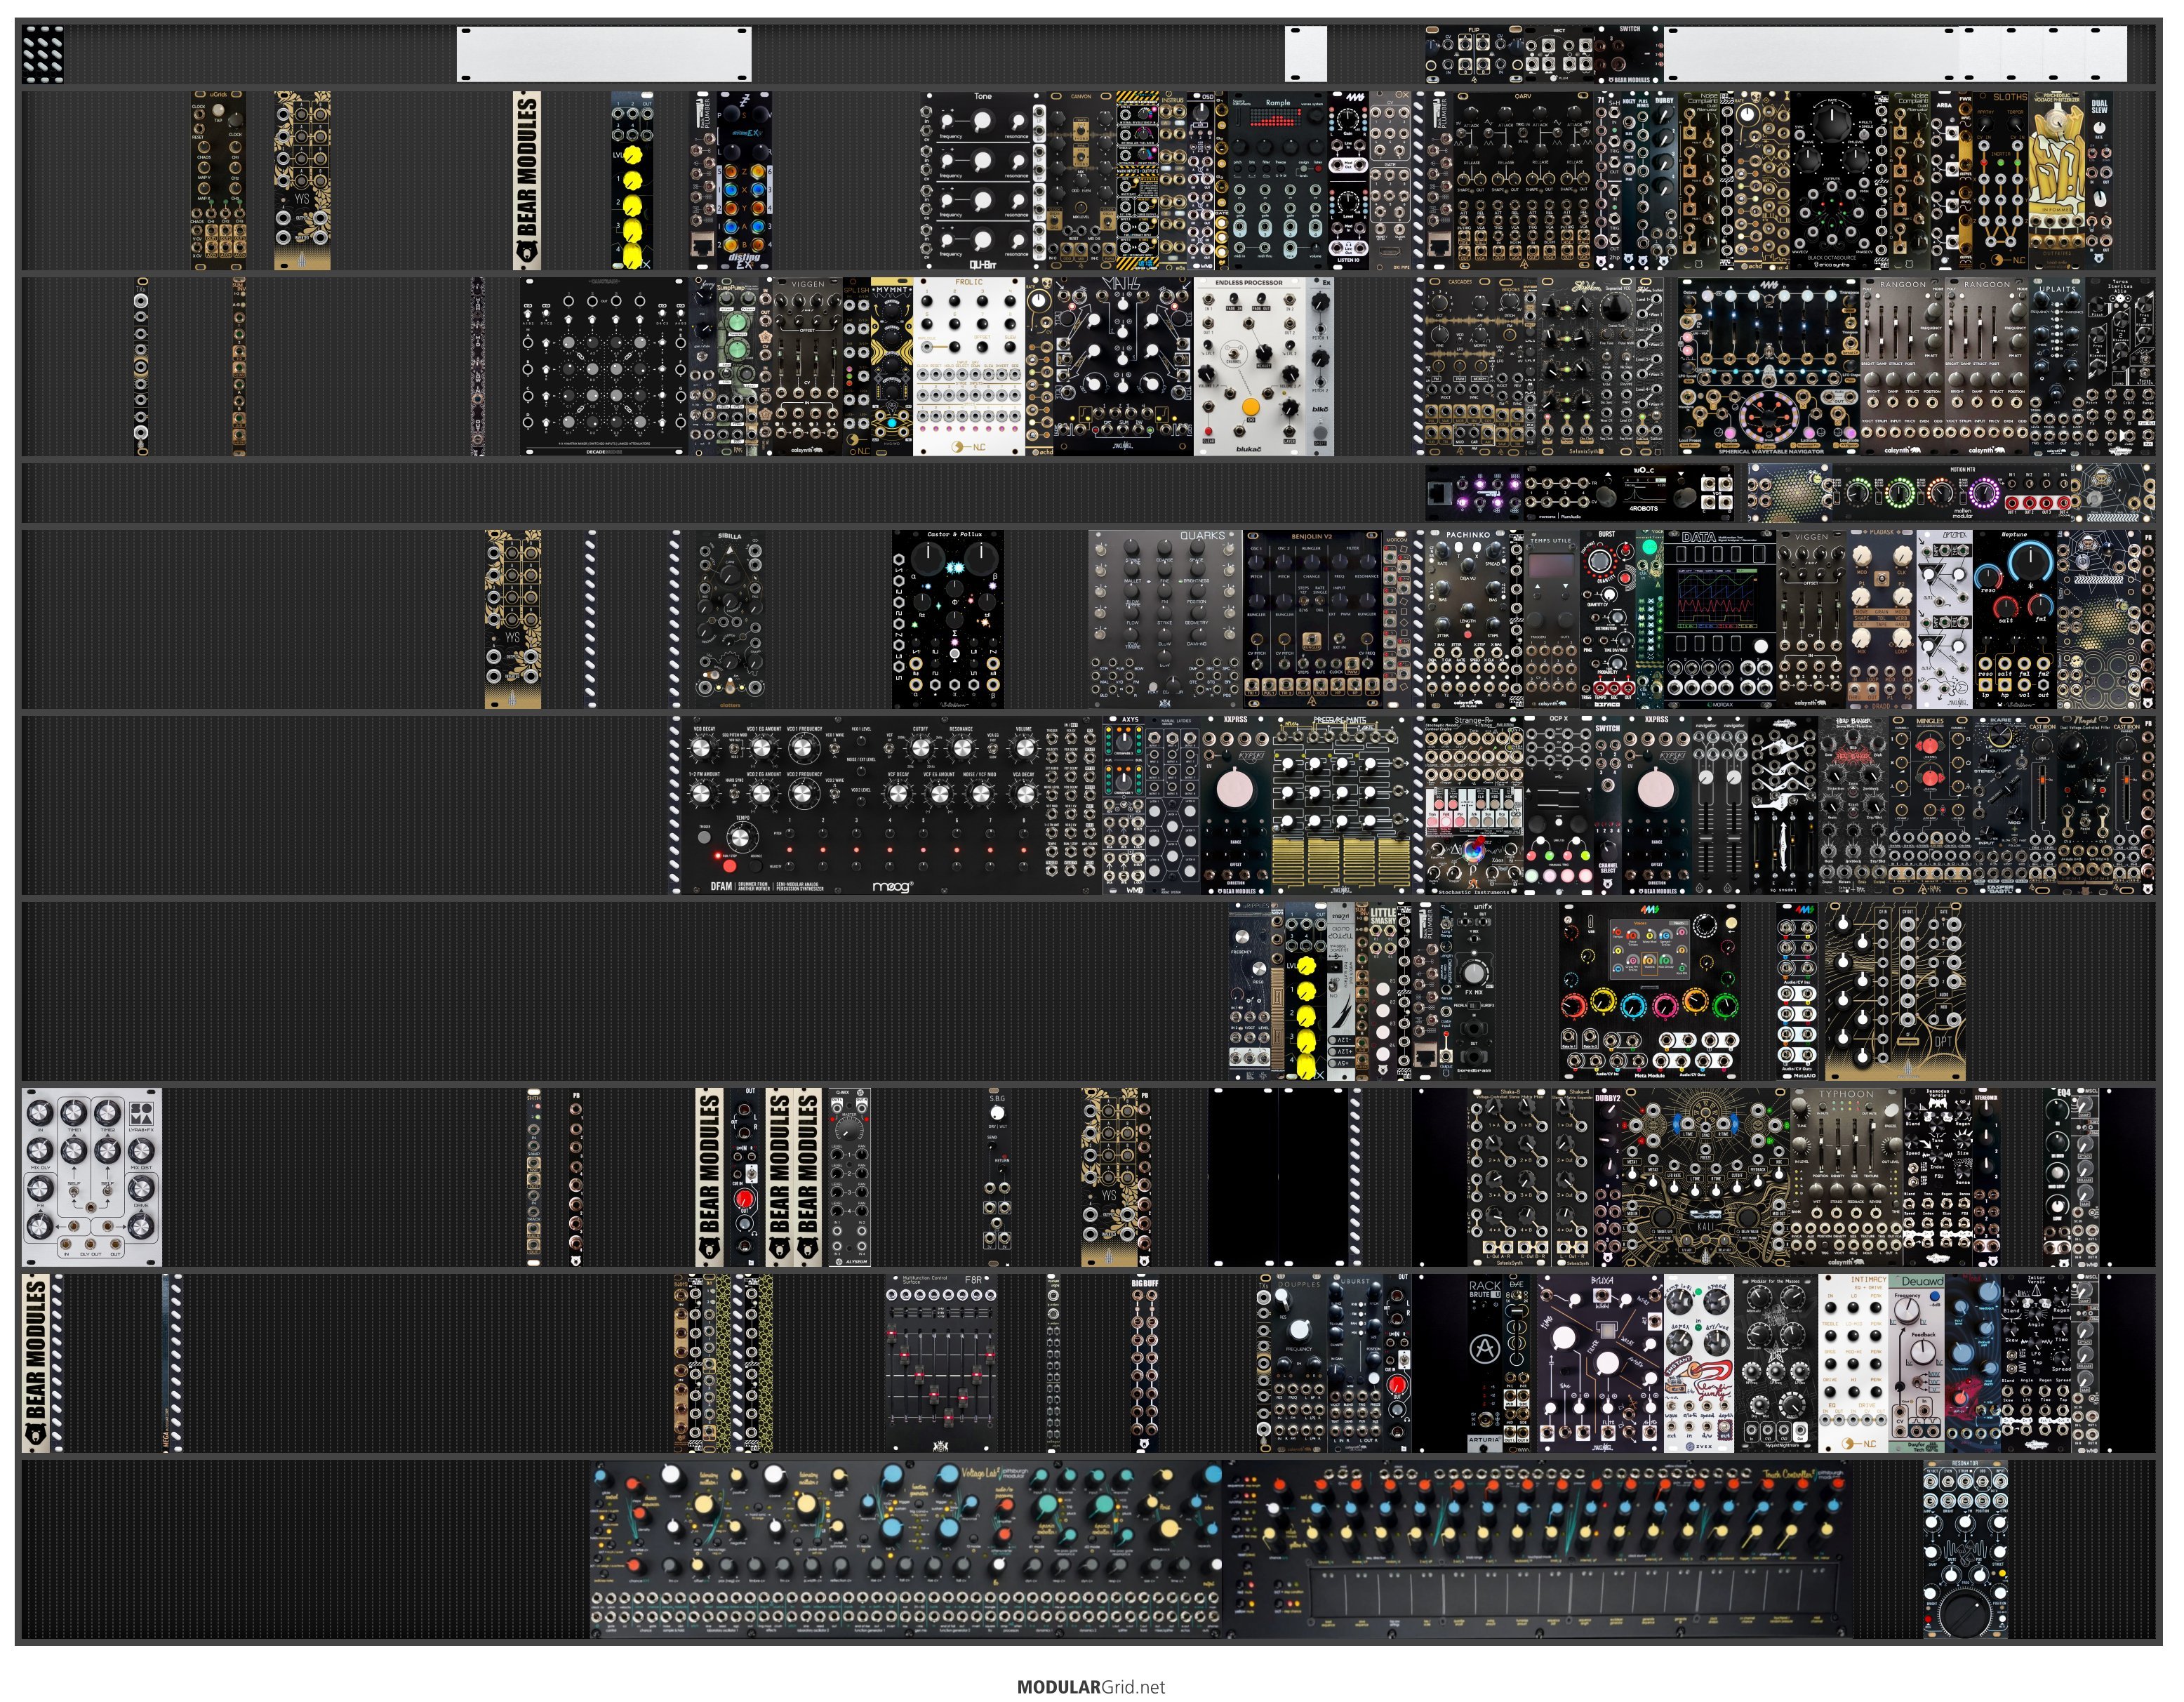Select the disting EX module
Screen dimensions: 2184x1702
click(x=745, y=180)
